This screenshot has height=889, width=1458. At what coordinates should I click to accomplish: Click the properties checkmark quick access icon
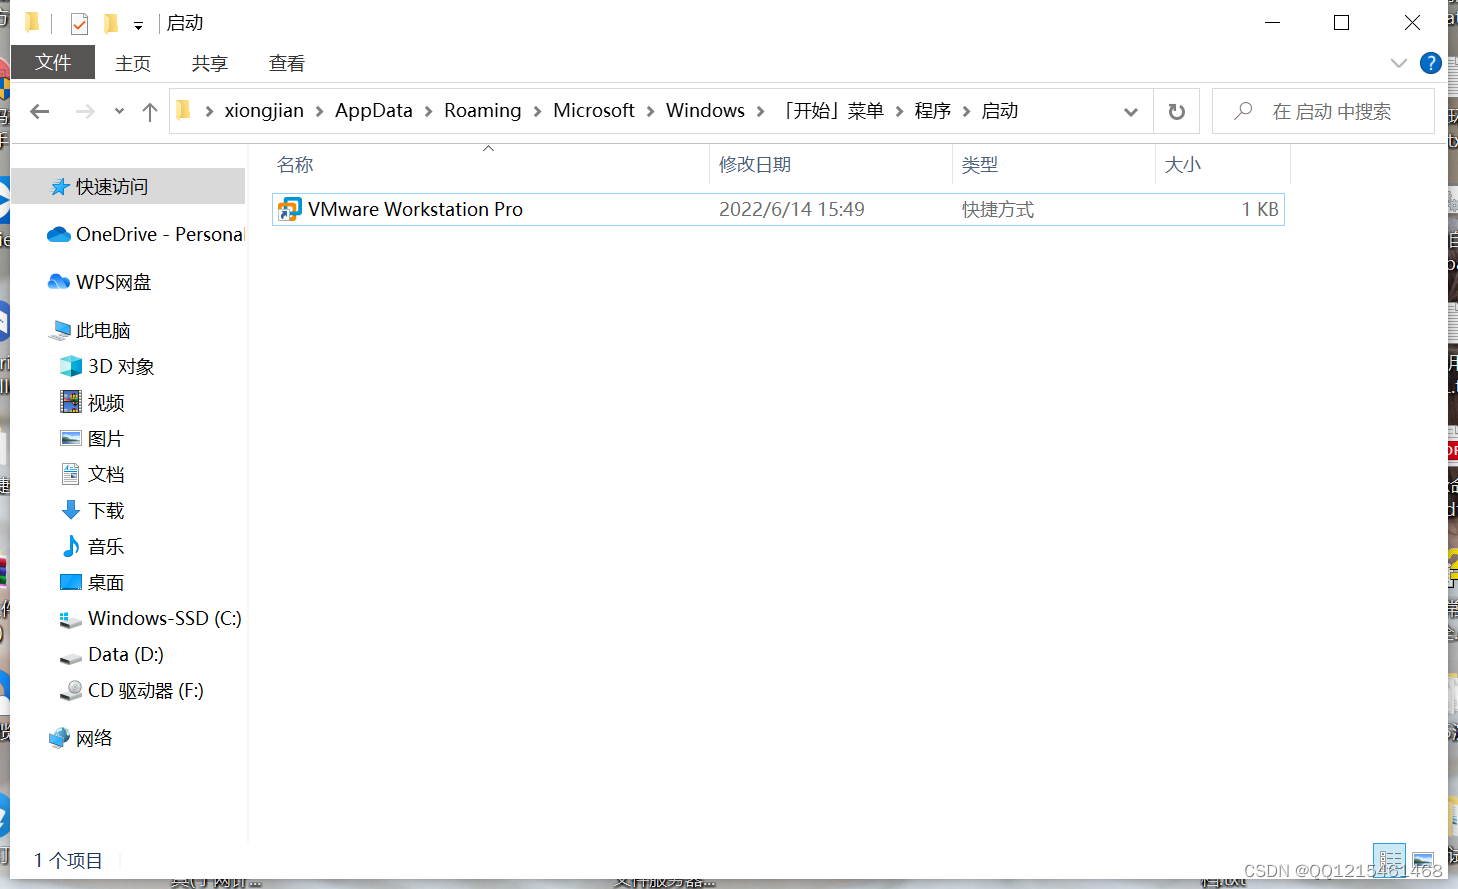(x=80, y=23)
